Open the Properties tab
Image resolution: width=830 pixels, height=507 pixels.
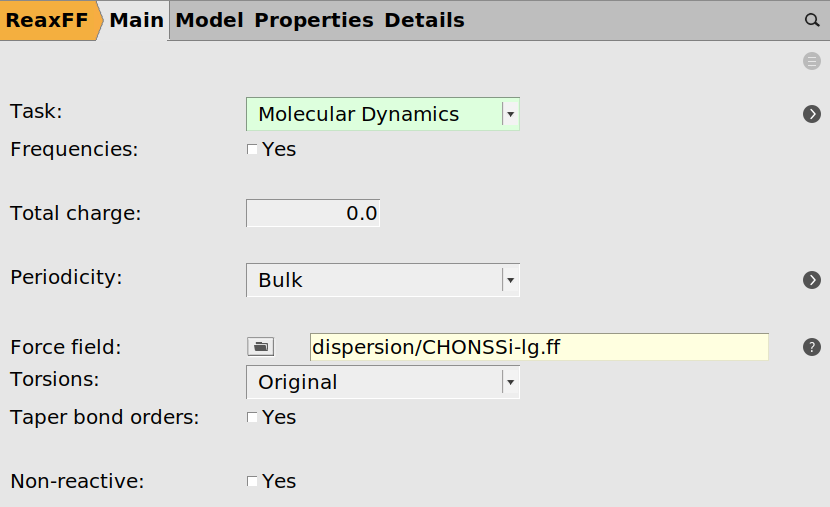[314, 20]
